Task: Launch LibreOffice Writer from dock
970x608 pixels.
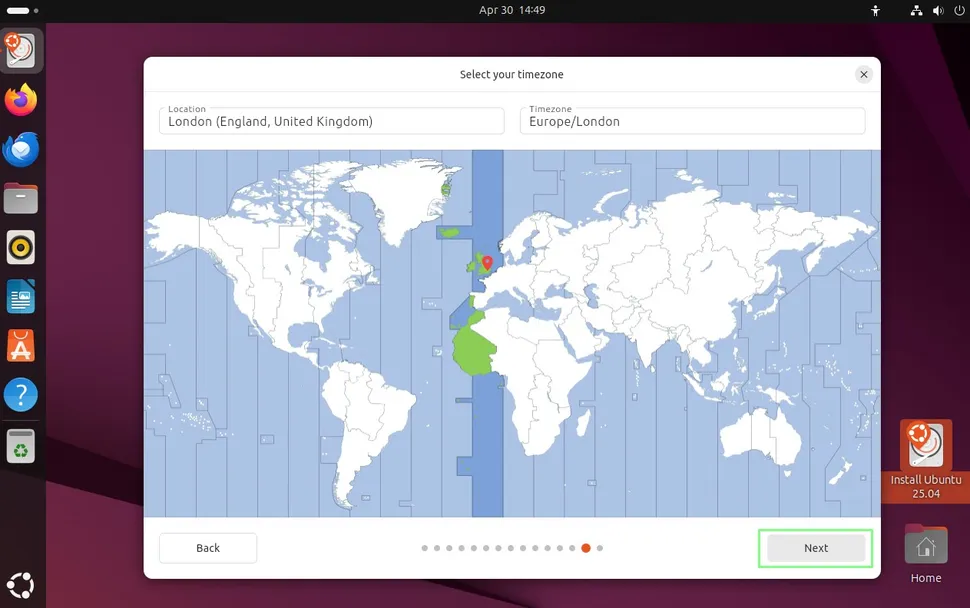Action: 21,297
